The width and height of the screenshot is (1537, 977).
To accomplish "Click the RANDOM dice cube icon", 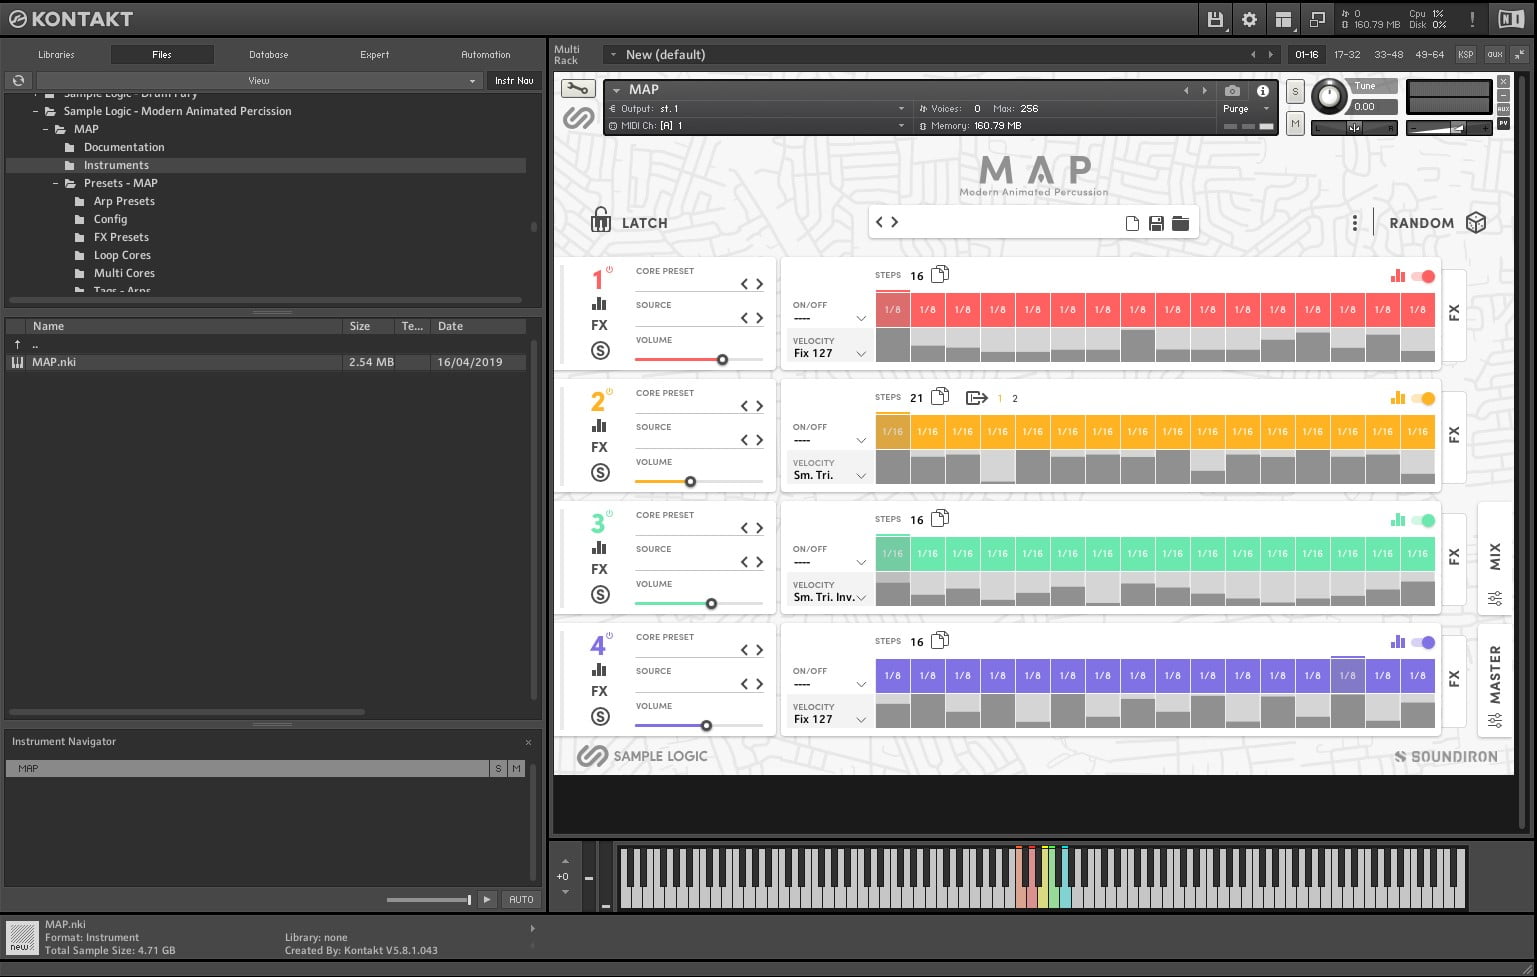I will [1476, 223].
